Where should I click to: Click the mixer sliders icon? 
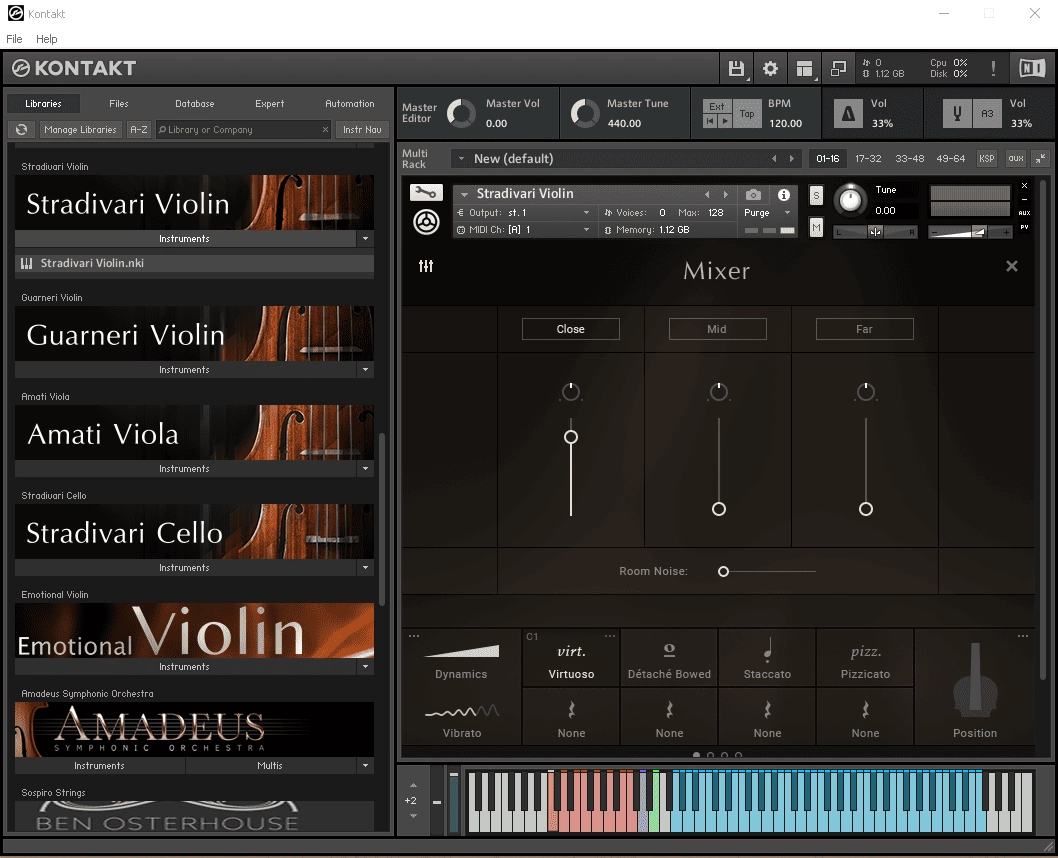426,266
